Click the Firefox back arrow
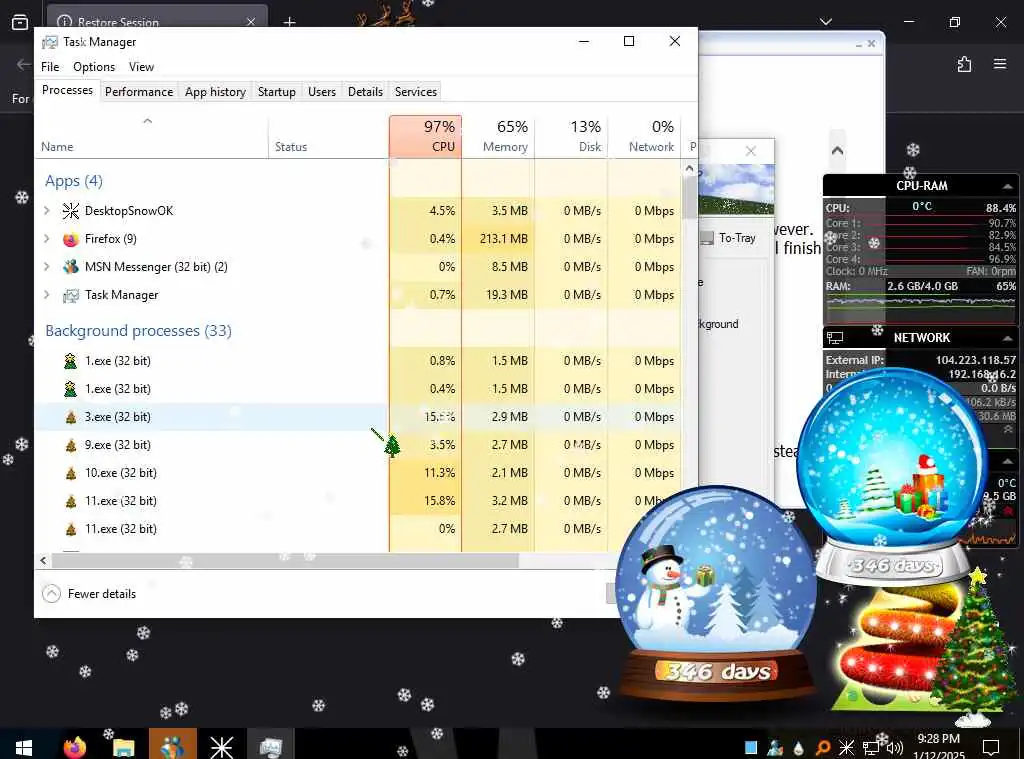The width and height of the screenshot is (1024, 759). [24, 64]
